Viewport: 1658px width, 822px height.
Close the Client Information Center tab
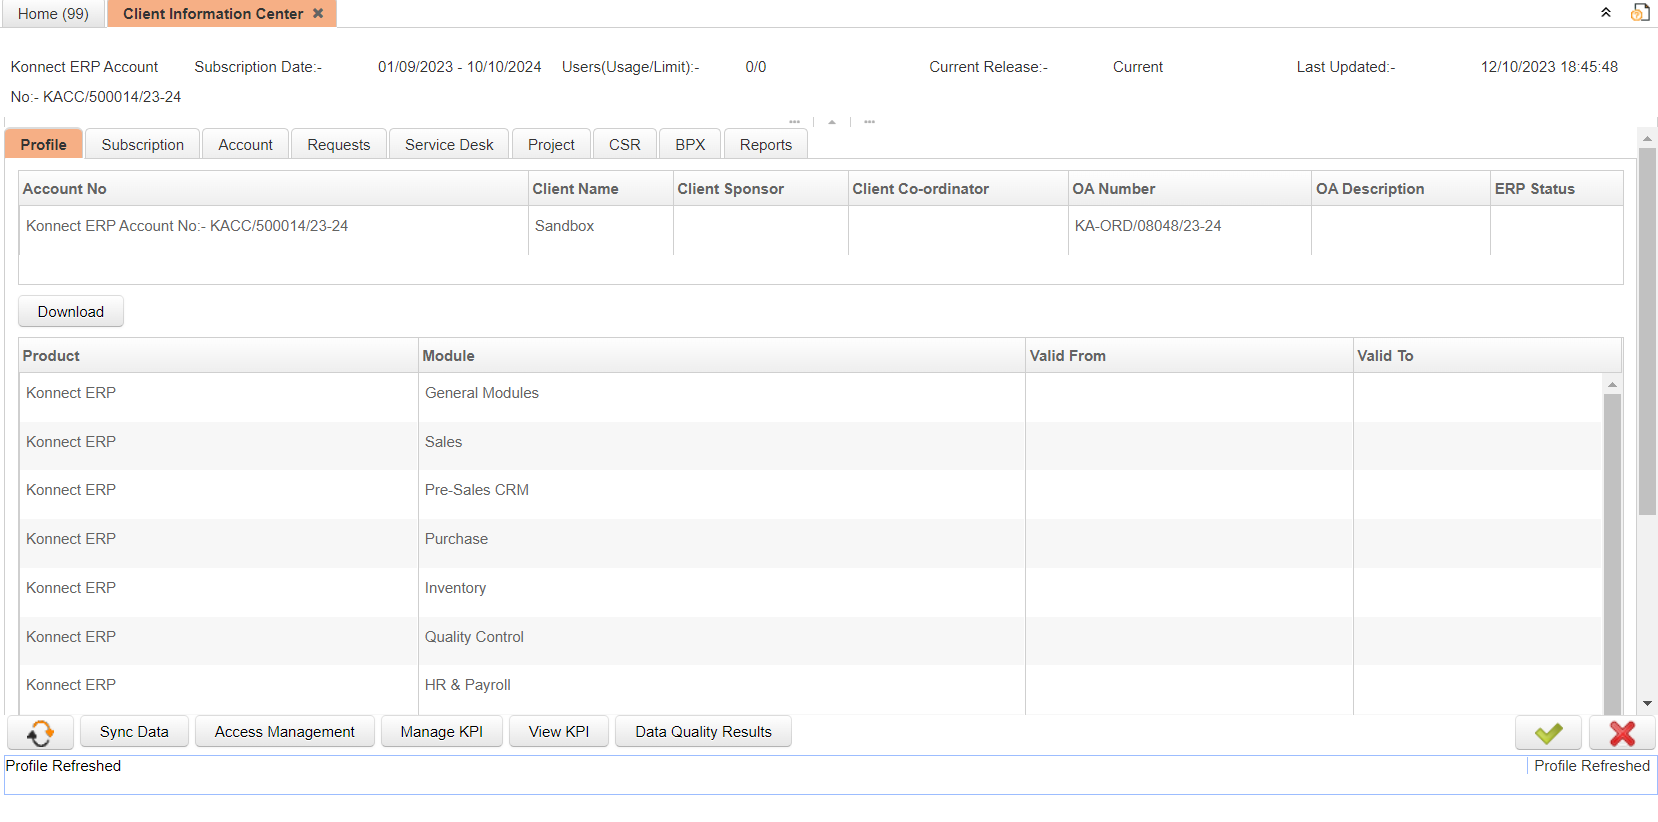coord(318,13)
